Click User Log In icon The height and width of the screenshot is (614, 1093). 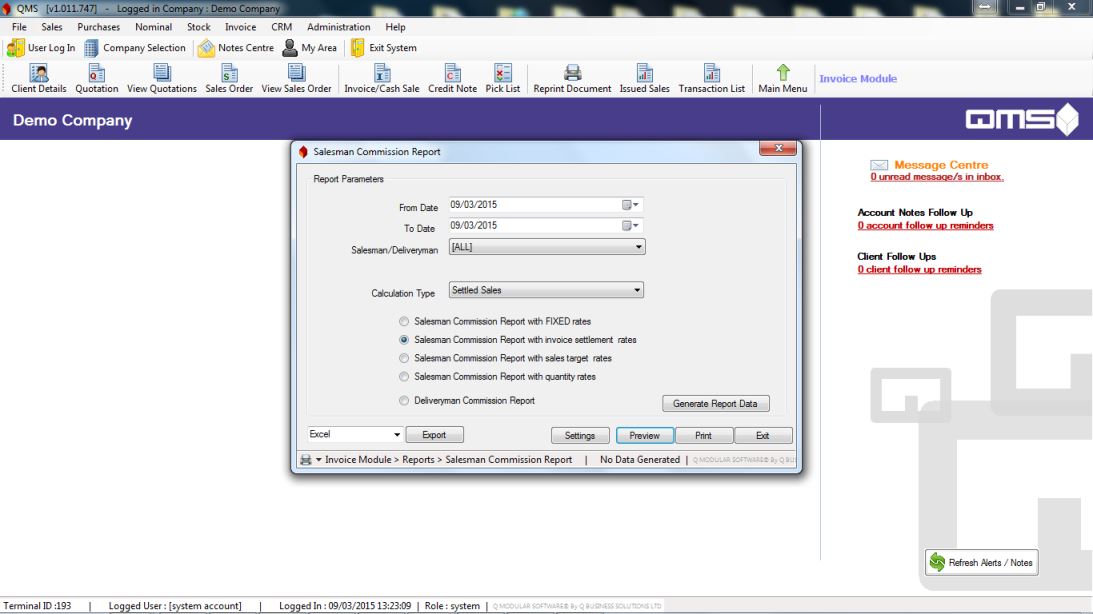click(41, 48)
